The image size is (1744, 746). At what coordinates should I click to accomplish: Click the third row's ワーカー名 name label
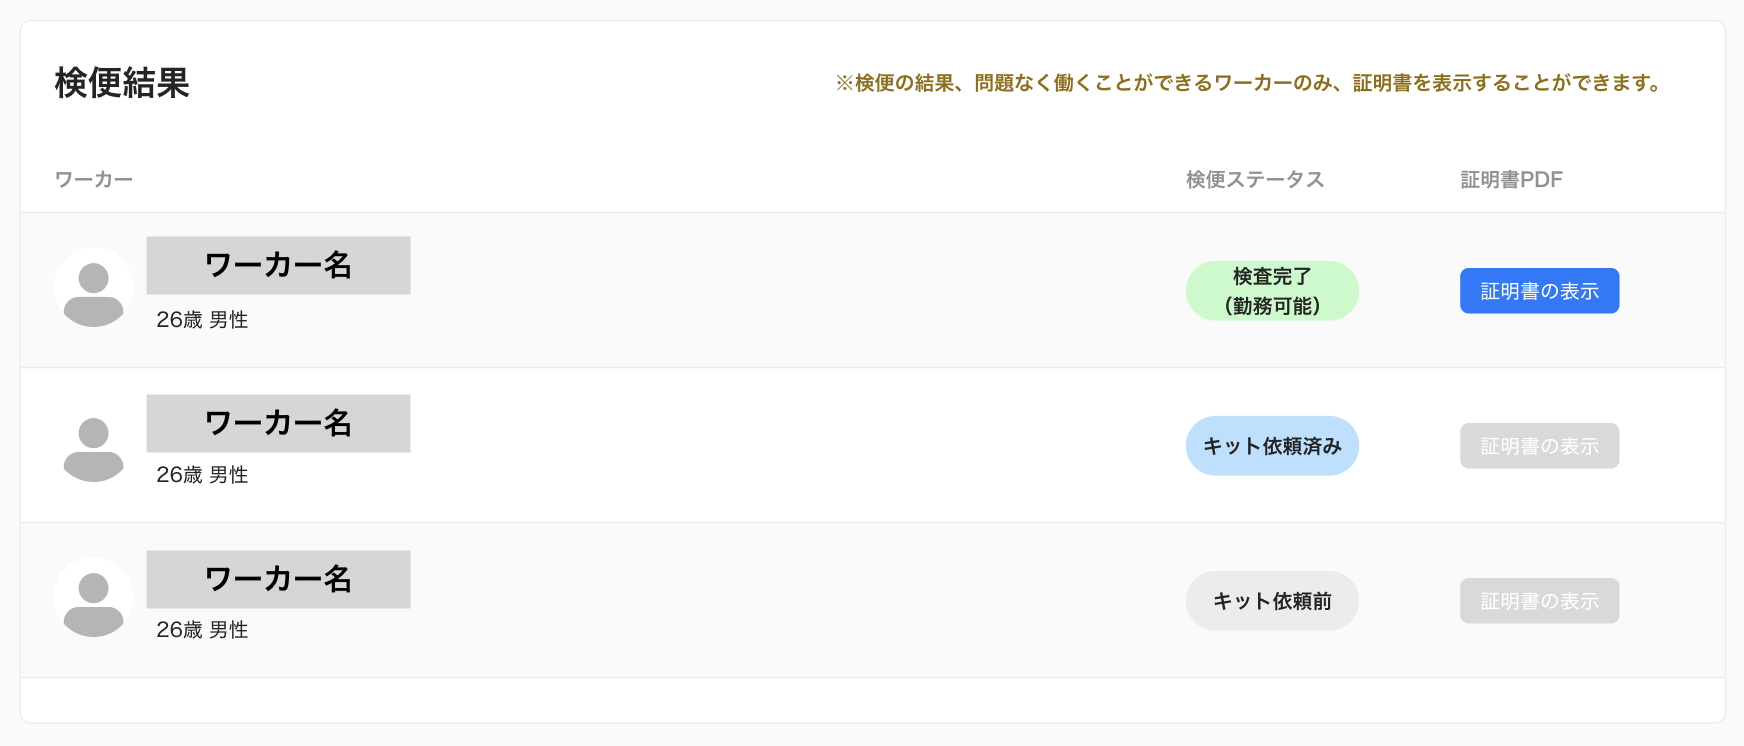pyautogui.click(x=278, y=579)
